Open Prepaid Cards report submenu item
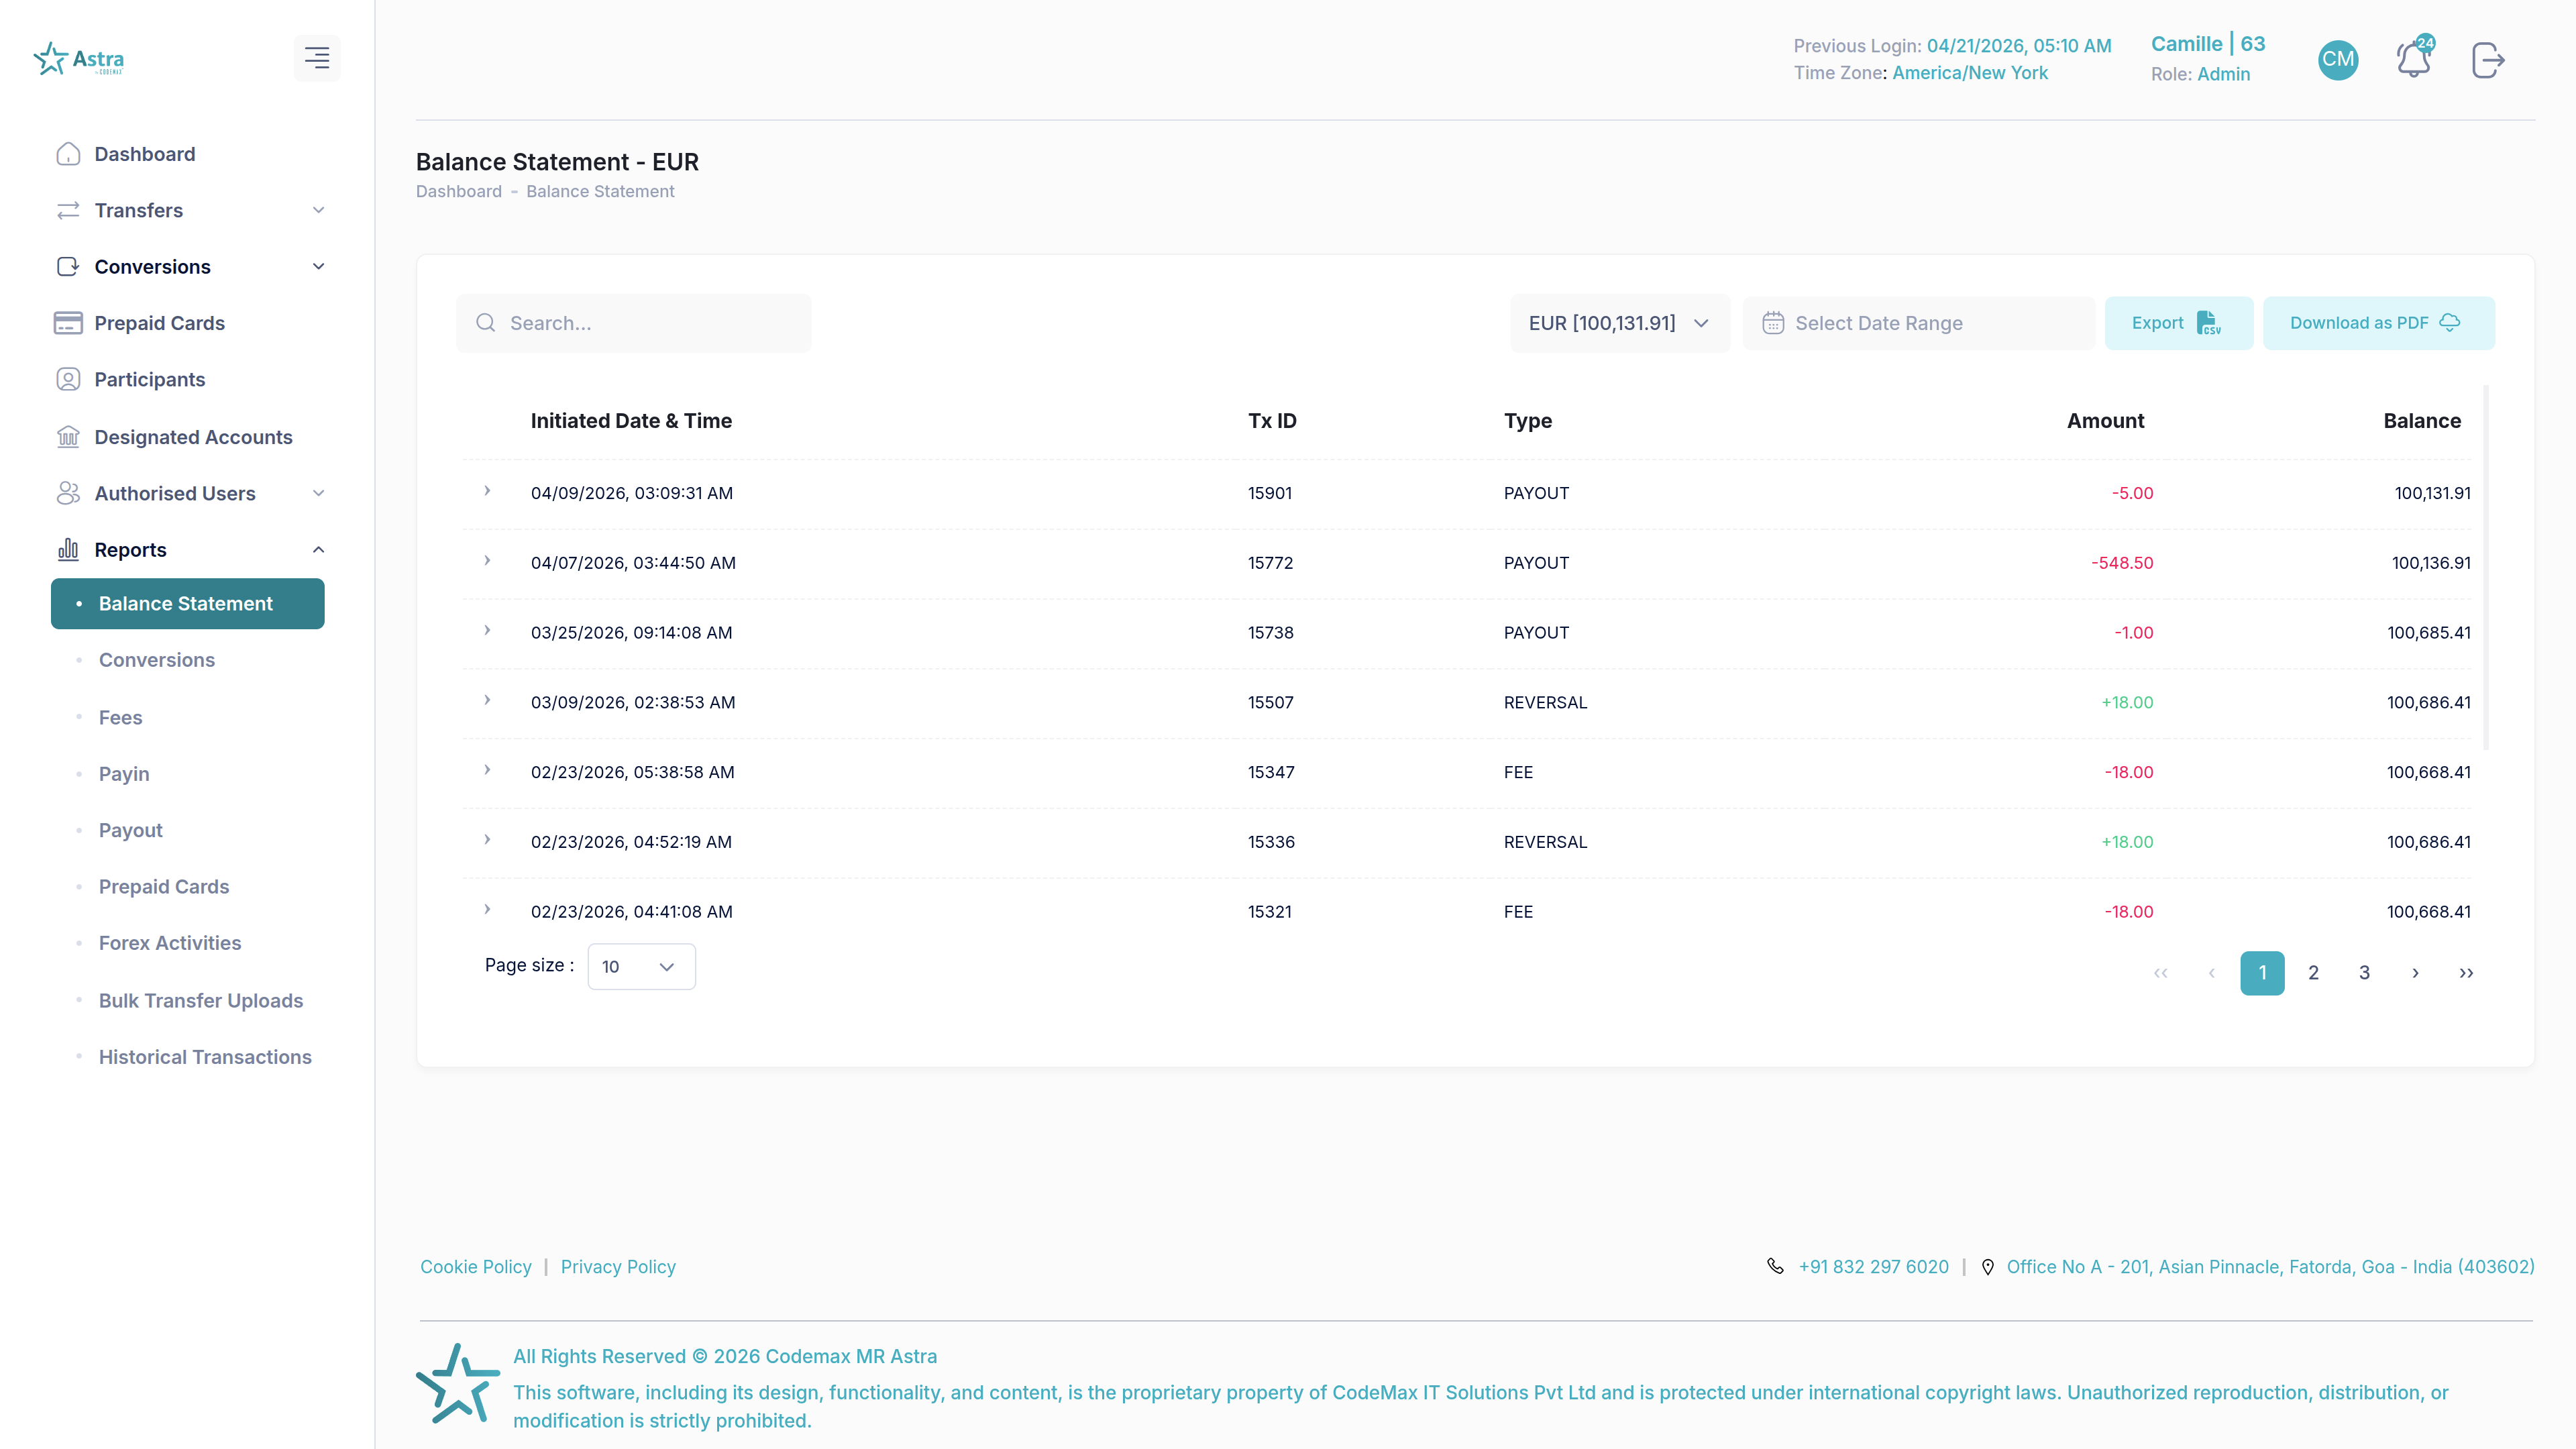 tap(164, 887)
